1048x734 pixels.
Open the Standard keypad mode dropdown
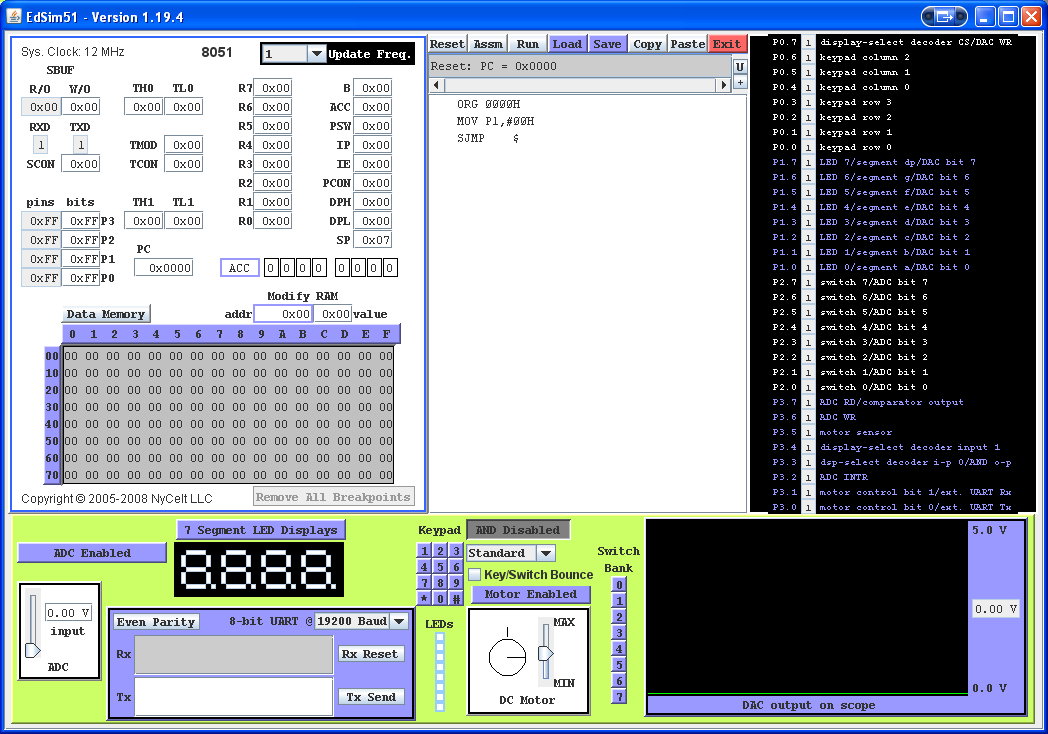[x=510, y=552]
